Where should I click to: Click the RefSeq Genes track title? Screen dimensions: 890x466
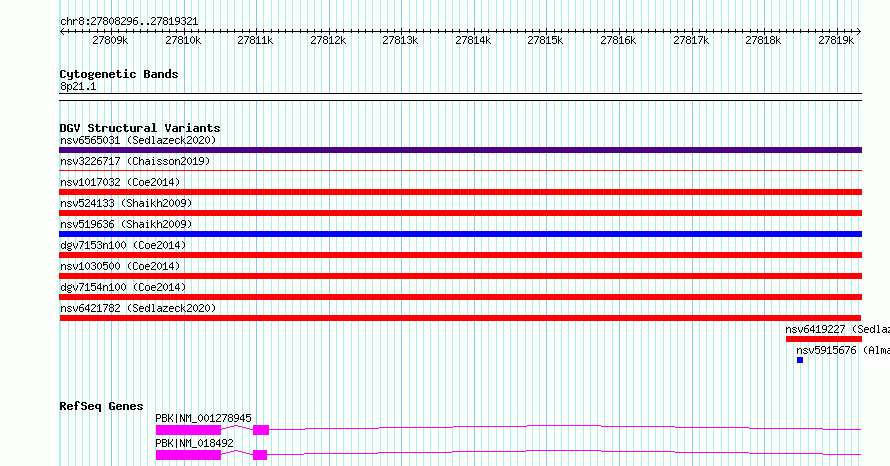101,406
